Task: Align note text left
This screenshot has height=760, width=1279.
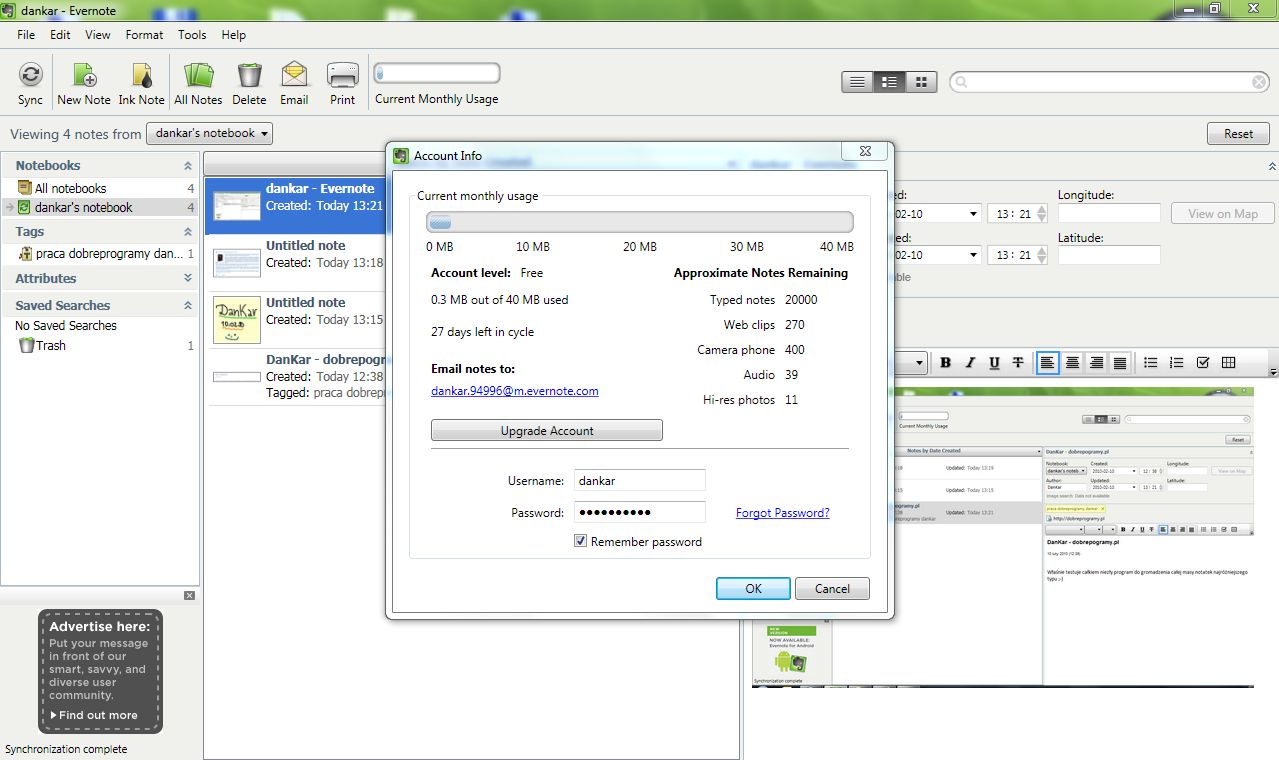Action: 1047,363
